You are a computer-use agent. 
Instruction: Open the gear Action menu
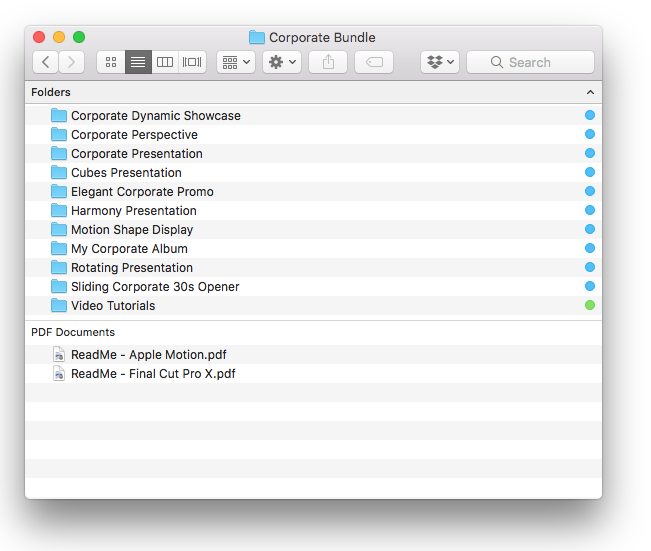click(x=282, y=62)
